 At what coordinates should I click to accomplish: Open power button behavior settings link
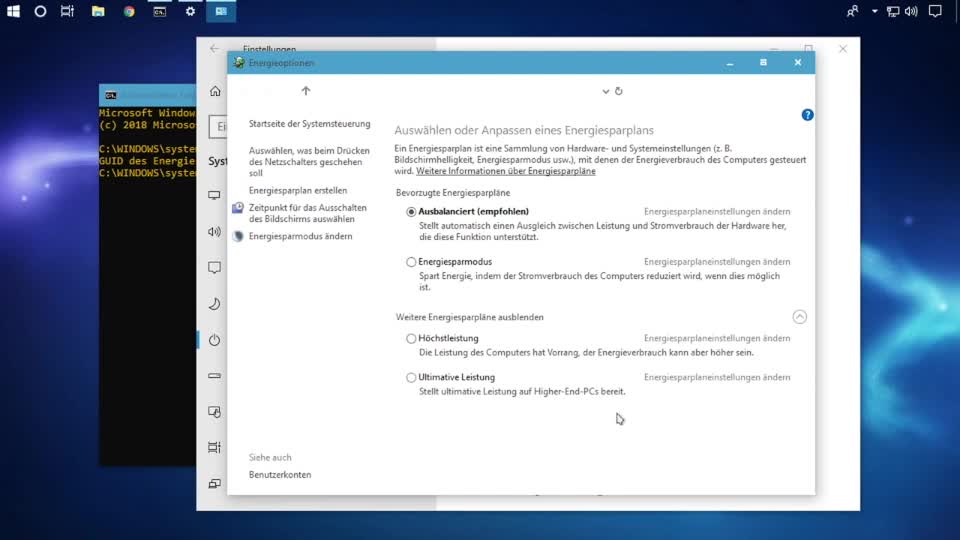(309, 162)
